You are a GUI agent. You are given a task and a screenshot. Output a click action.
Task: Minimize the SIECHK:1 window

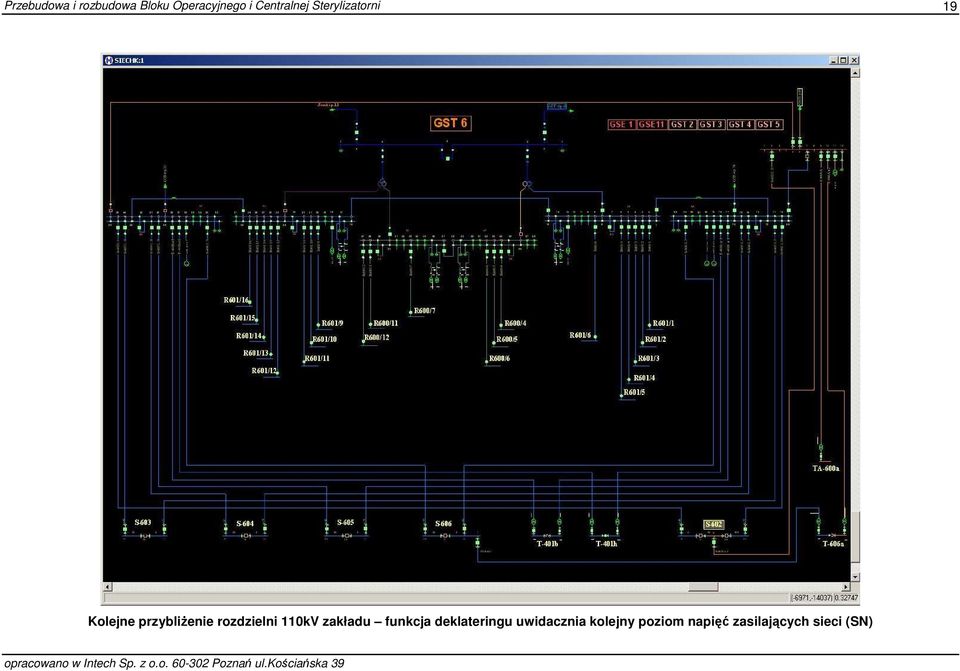coord(834,60)
